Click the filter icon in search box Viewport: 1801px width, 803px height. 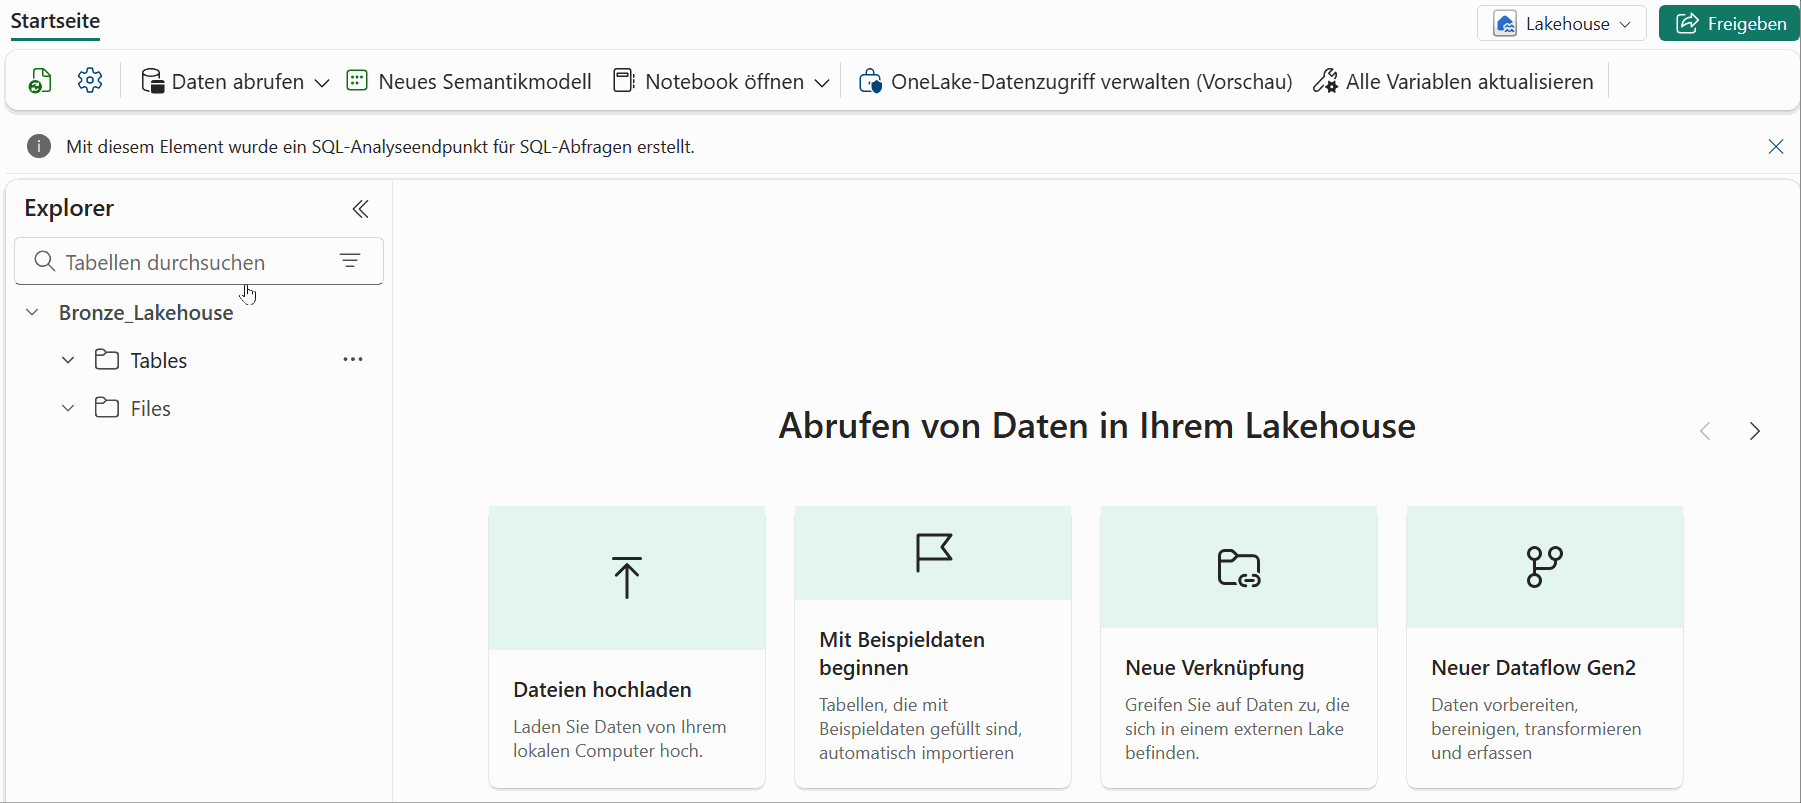[x=350, y=261]
